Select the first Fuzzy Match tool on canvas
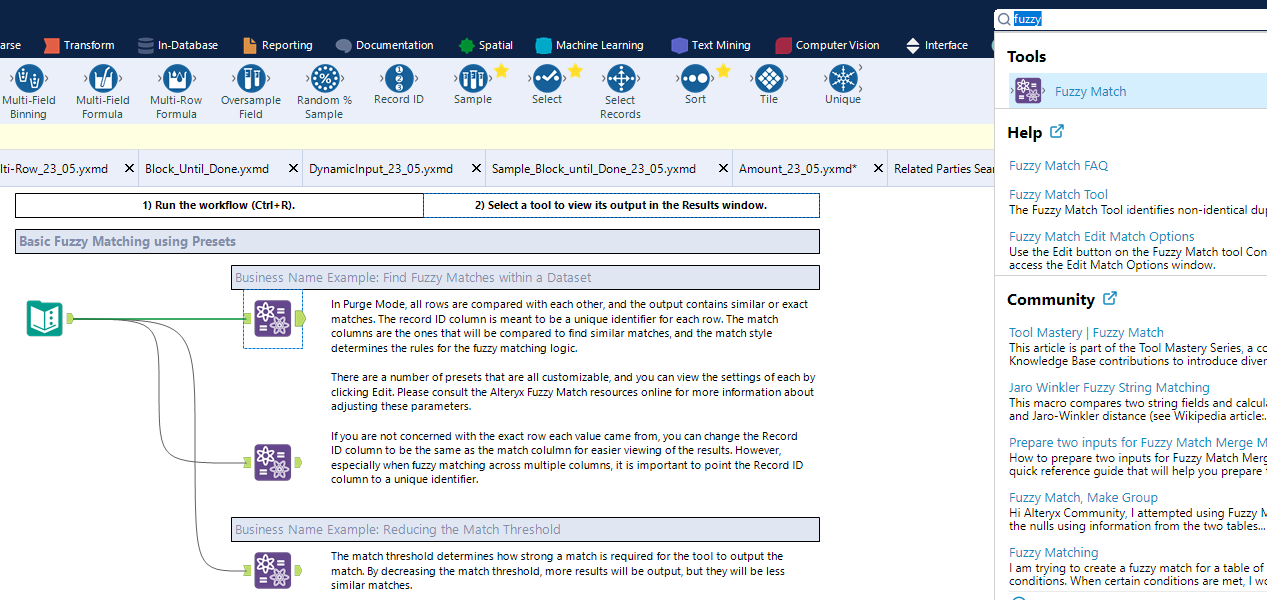This screenshot has width=1267, height=600. pos(273,320)
